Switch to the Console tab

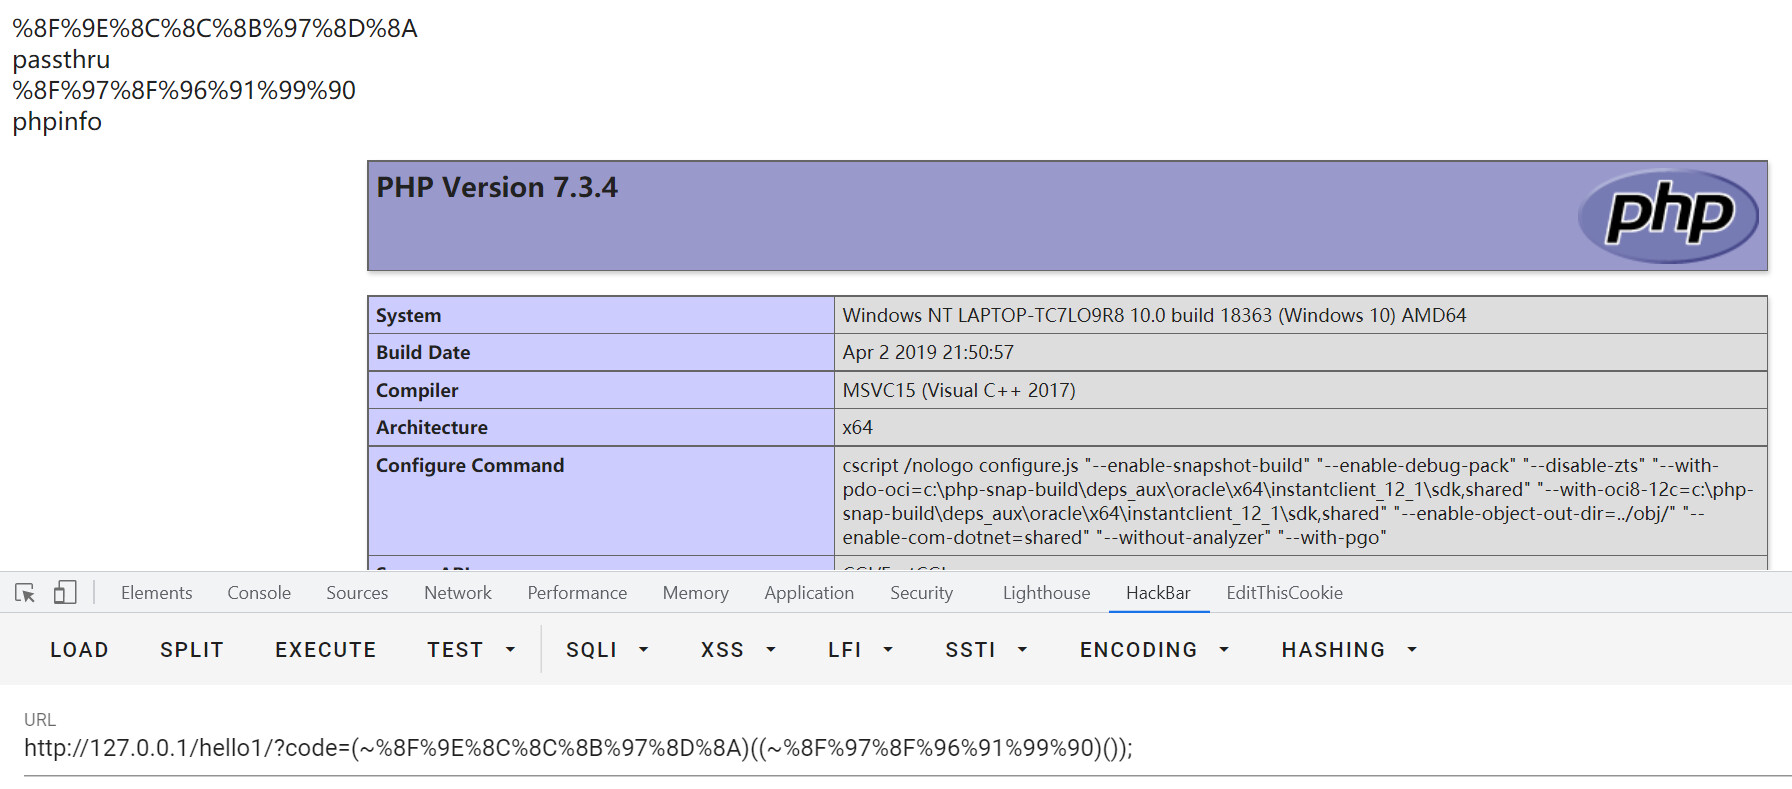(259, 593)
